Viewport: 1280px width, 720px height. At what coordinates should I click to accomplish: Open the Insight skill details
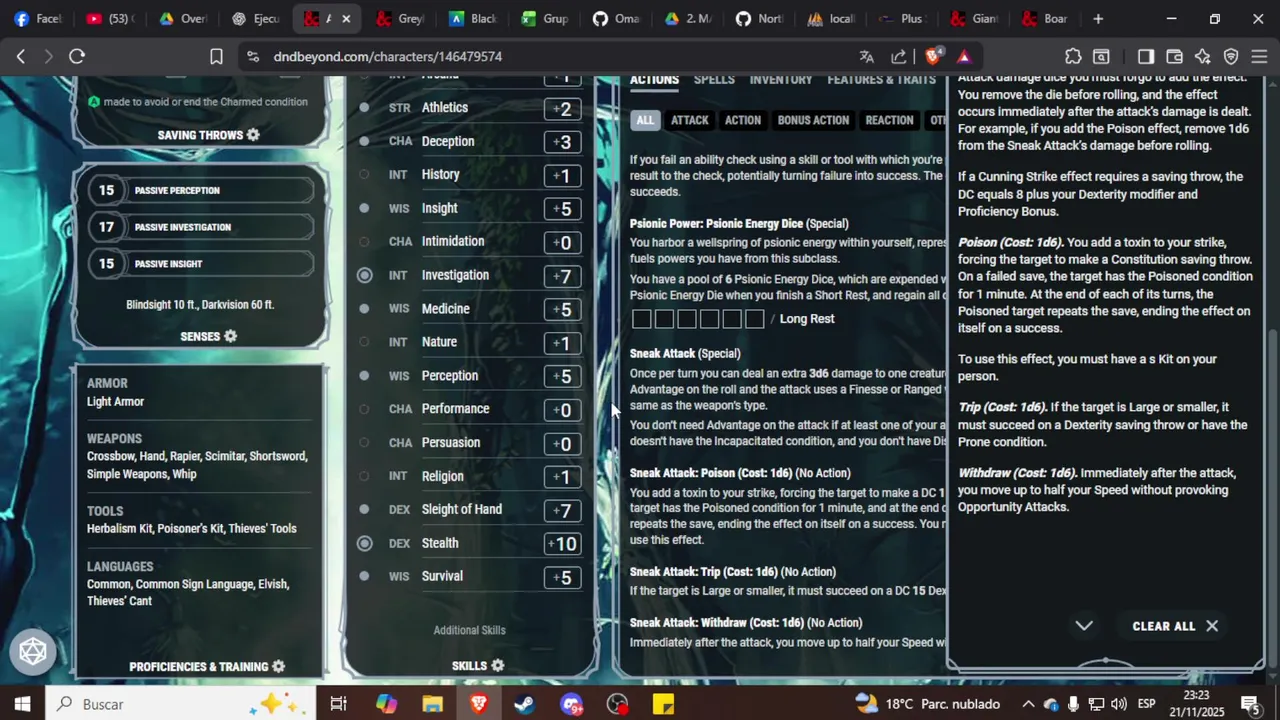(439, 208)
